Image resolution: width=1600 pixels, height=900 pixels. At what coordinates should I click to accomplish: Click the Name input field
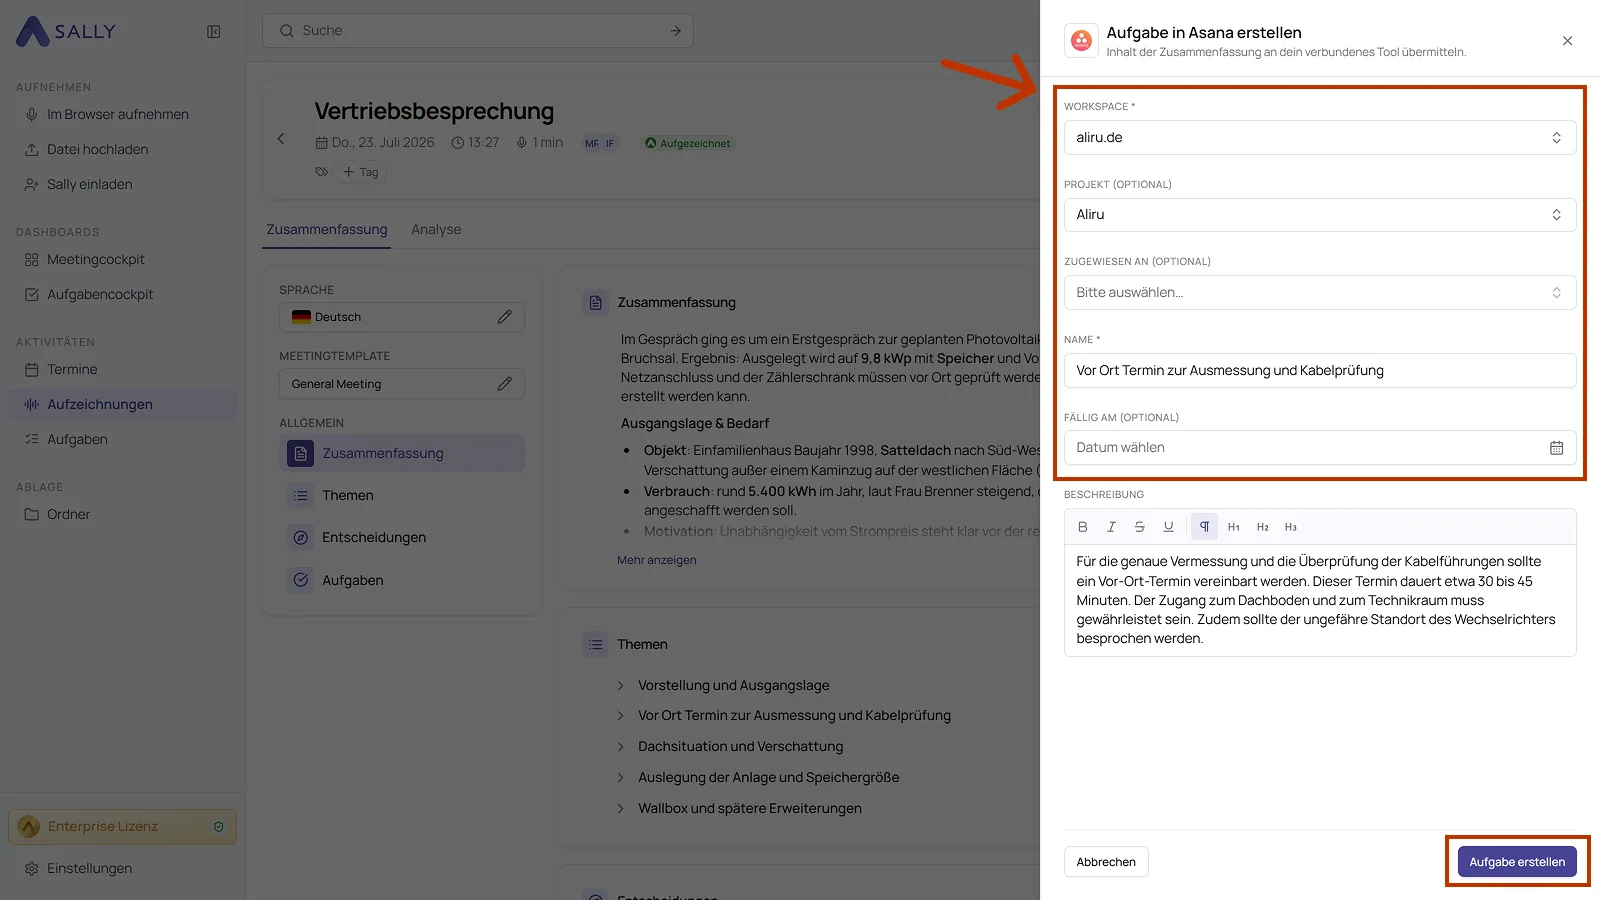pyautogui.click(x=1320, y=371)
